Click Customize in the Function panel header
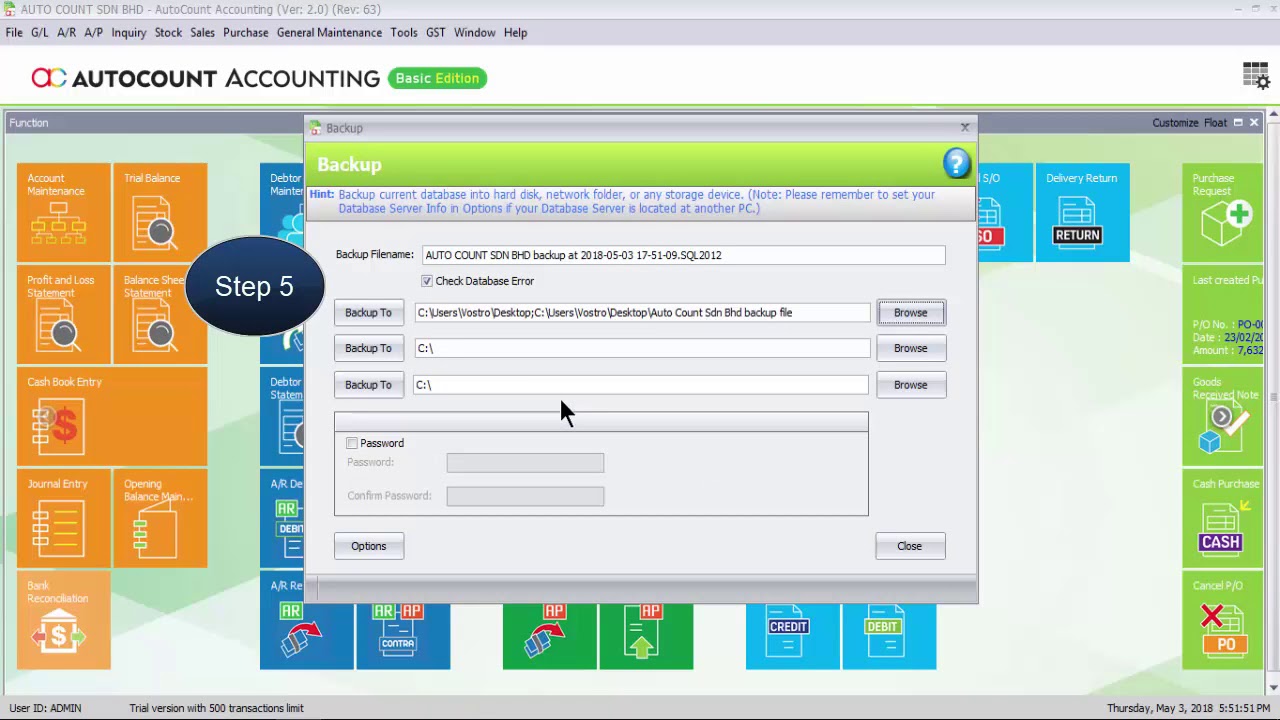Screen dimensions: 1280x720 point(1175,123)
